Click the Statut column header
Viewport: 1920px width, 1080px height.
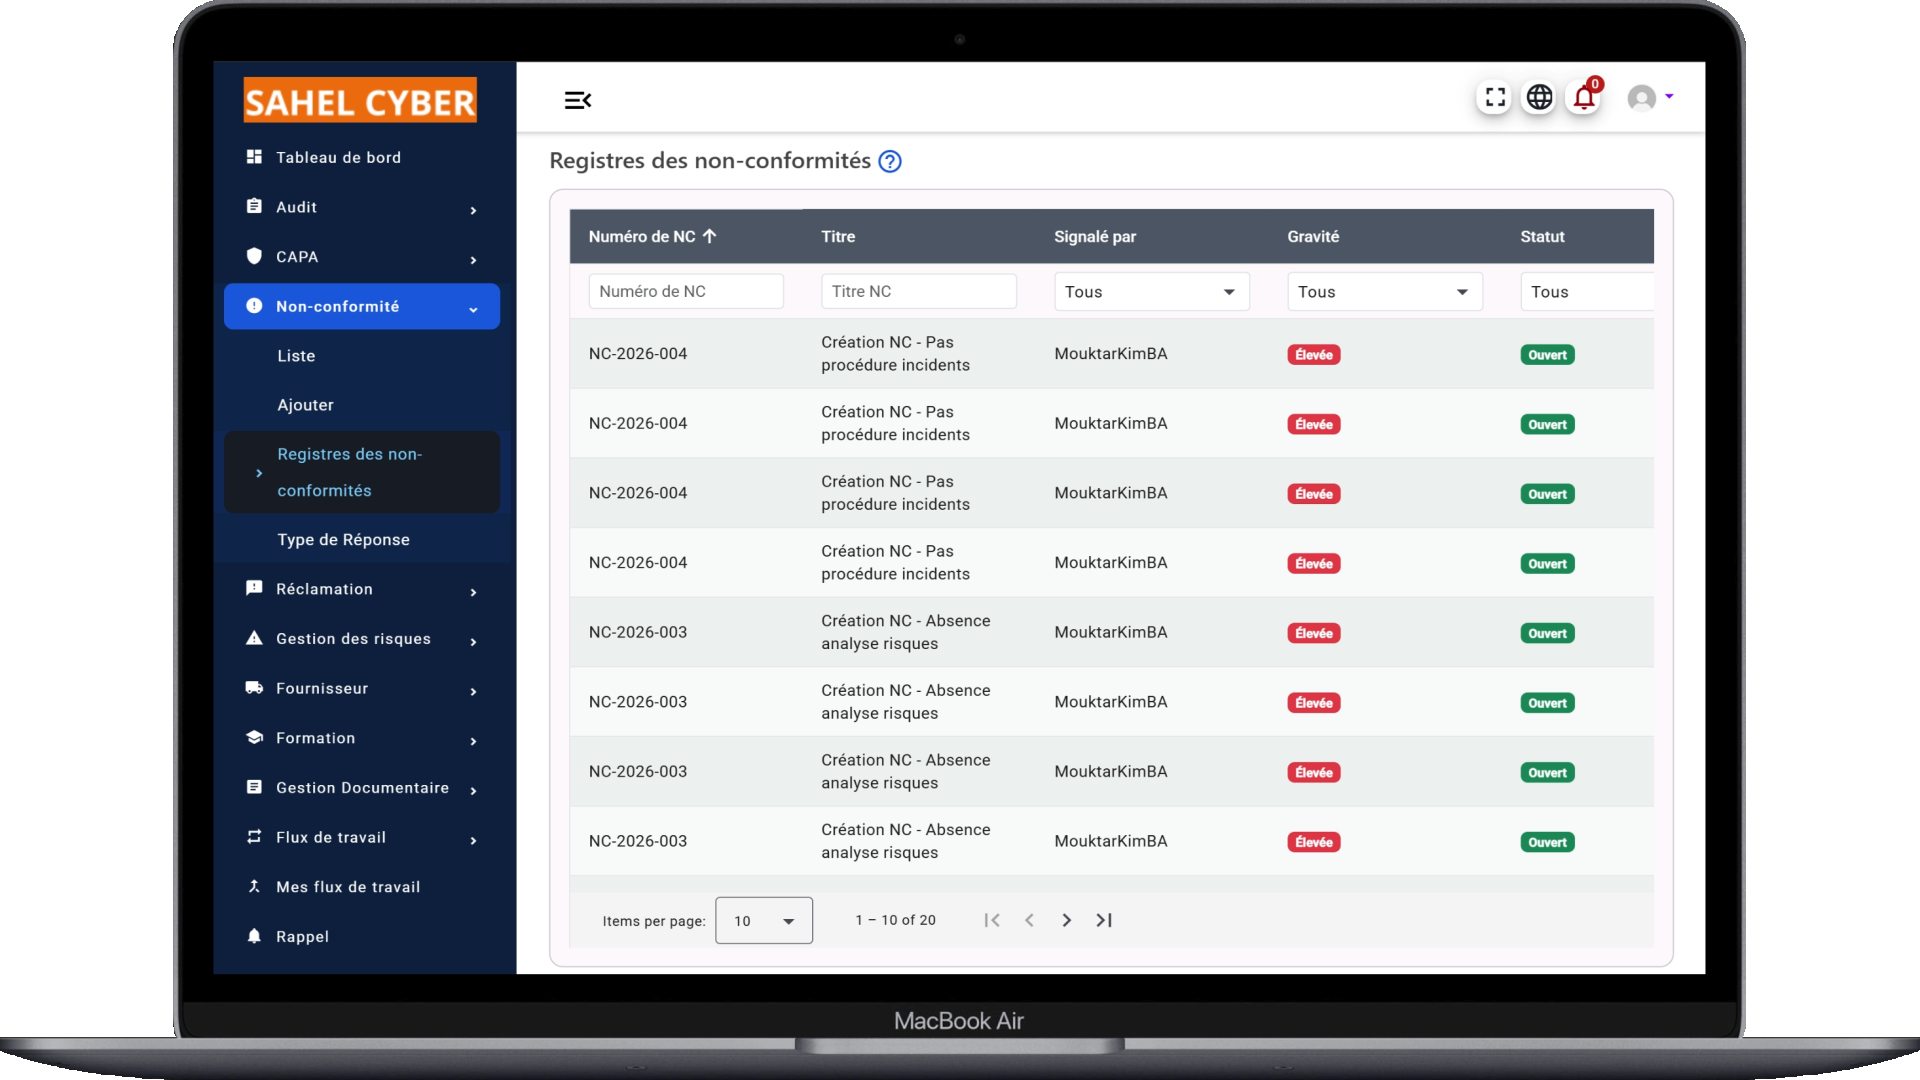[x=1542, y=237]
